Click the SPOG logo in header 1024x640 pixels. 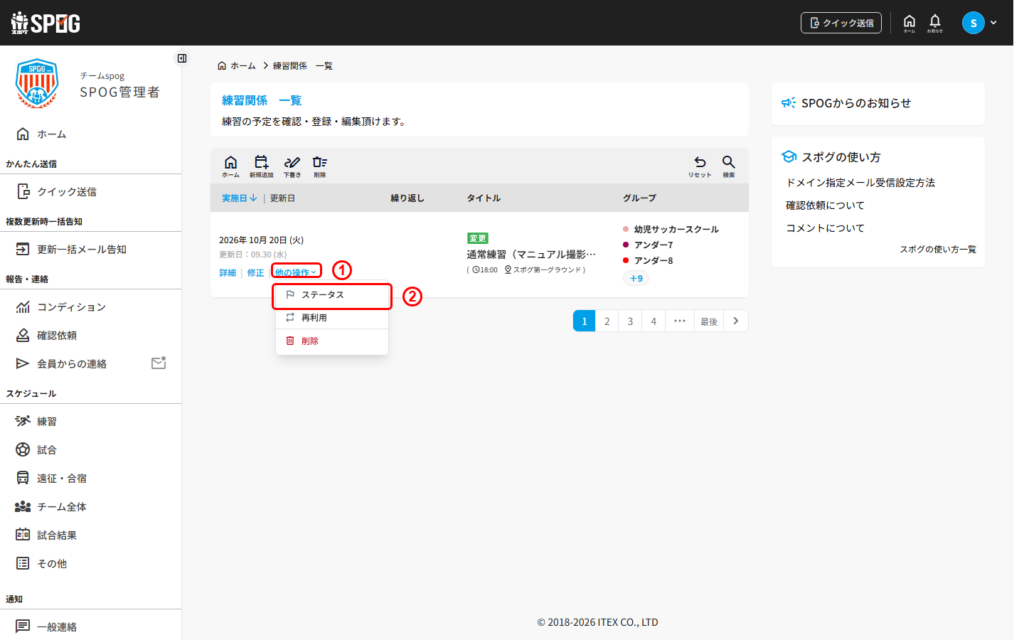[46, 23]
